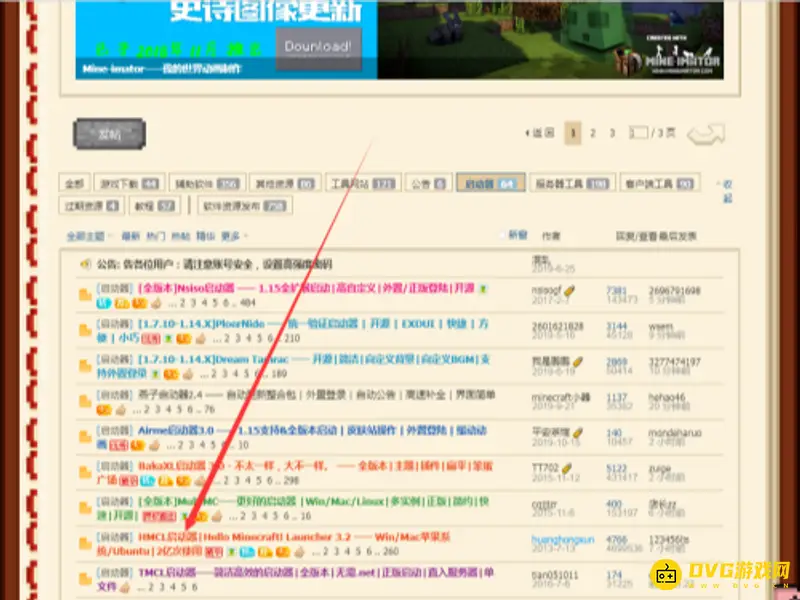Click the folder icon beside the Nsiso启动器 thread
This screenshot has width=800, height=600.
86,295
